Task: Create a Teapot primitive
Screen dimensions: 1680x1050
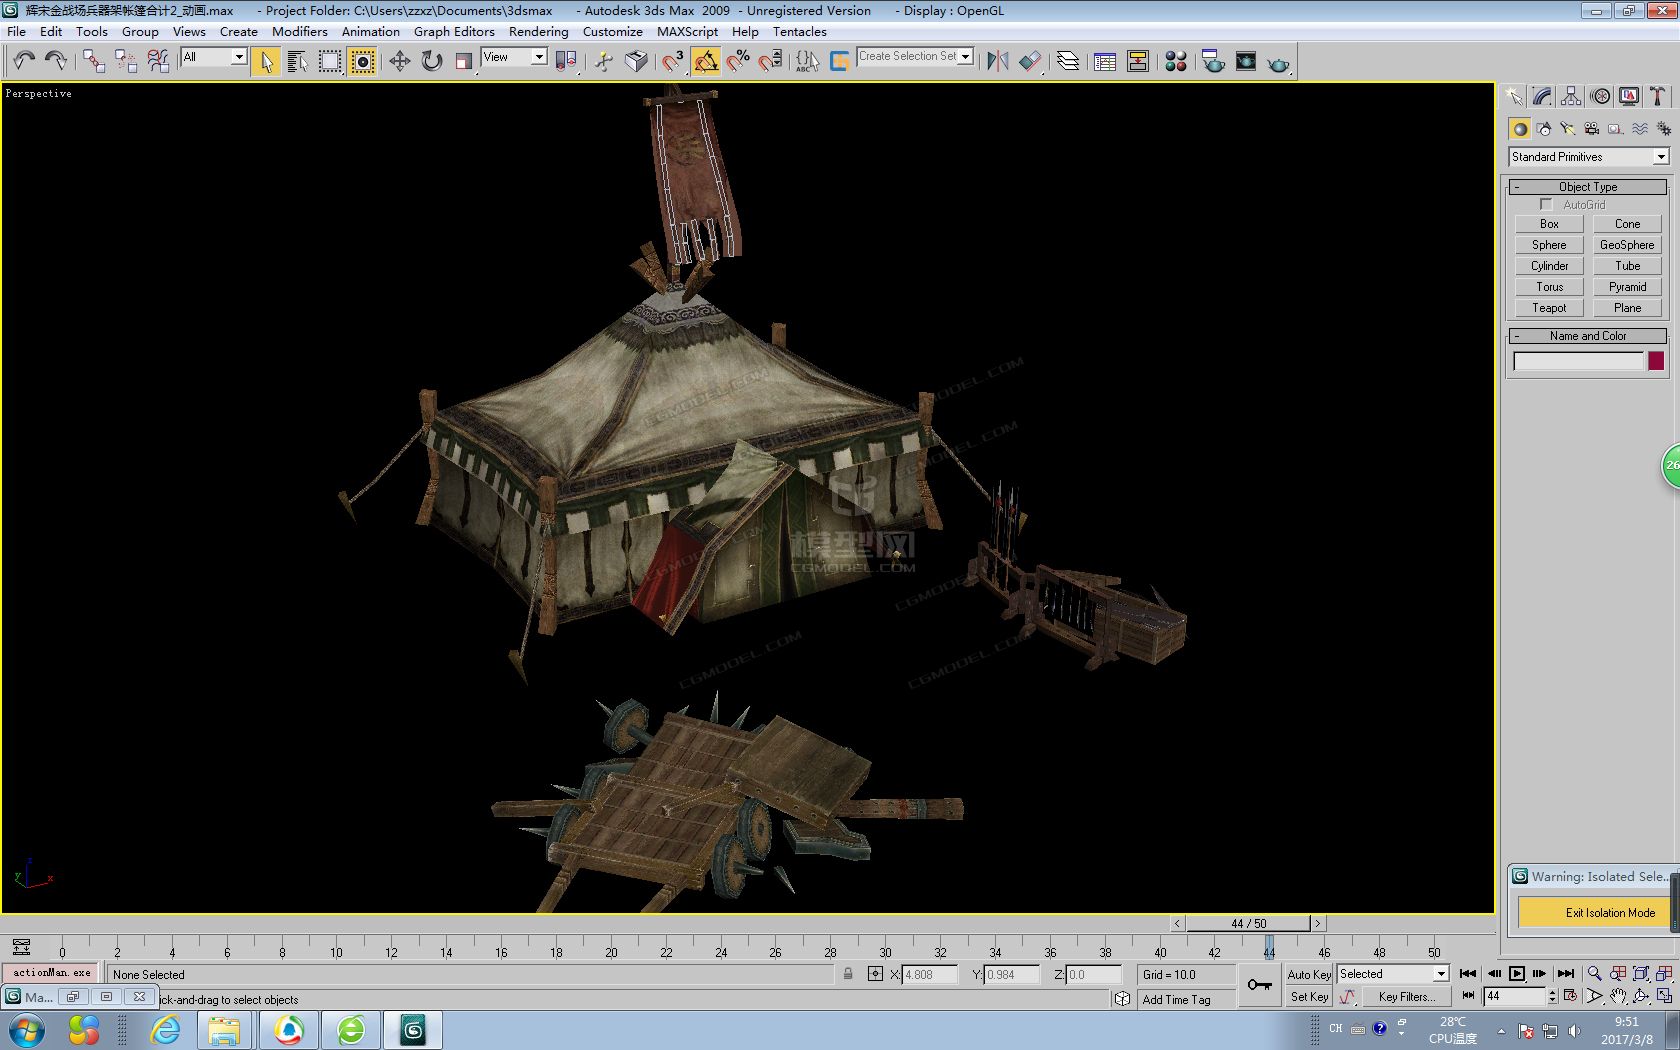Action: [x=1549, y=308]
